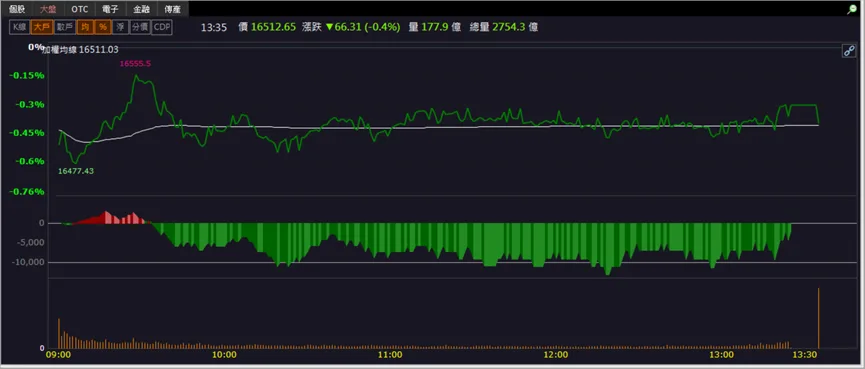865x369 pixels.
Task: Click the 總量 2754.3 億 total value
Action: [x=504, y=27]
